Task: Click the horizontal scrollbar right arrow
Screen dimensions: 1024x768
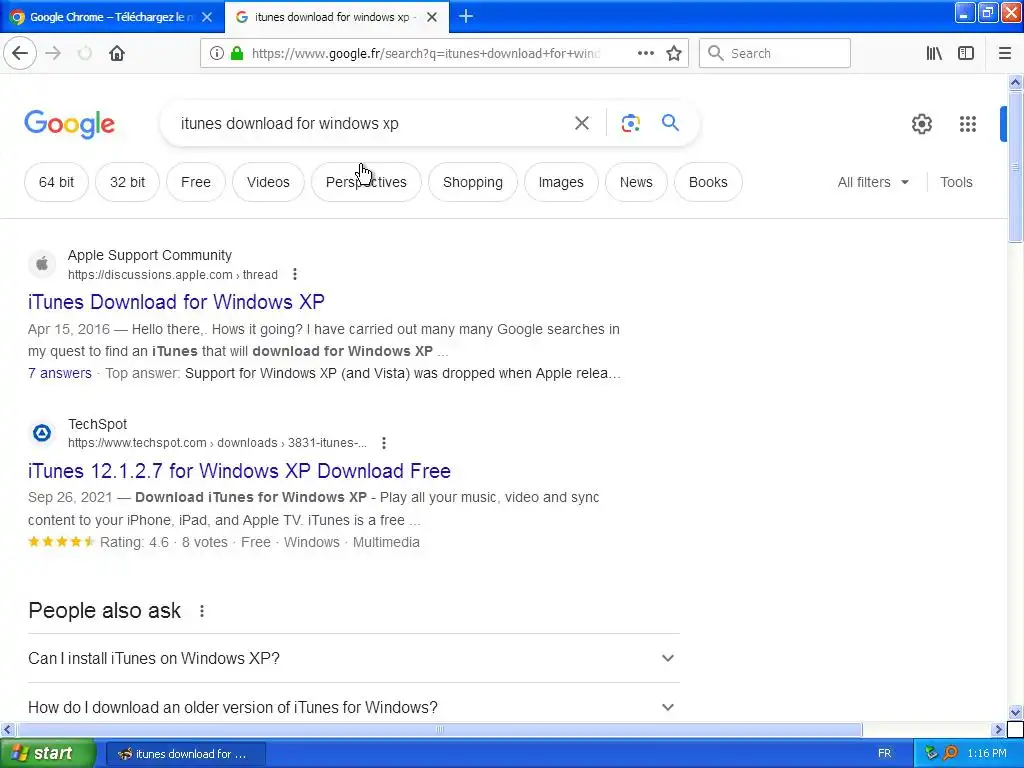Action: (999, 729)
